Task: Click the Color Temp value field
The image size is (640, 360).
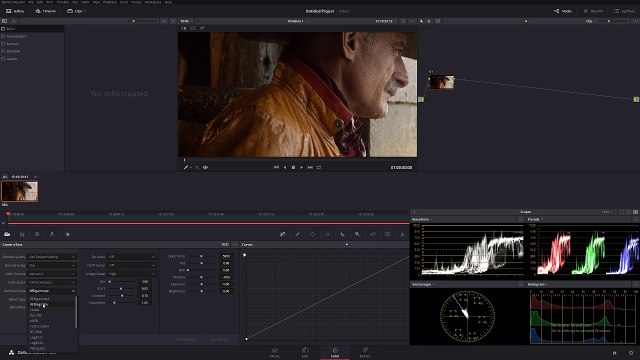Action: 226,256
